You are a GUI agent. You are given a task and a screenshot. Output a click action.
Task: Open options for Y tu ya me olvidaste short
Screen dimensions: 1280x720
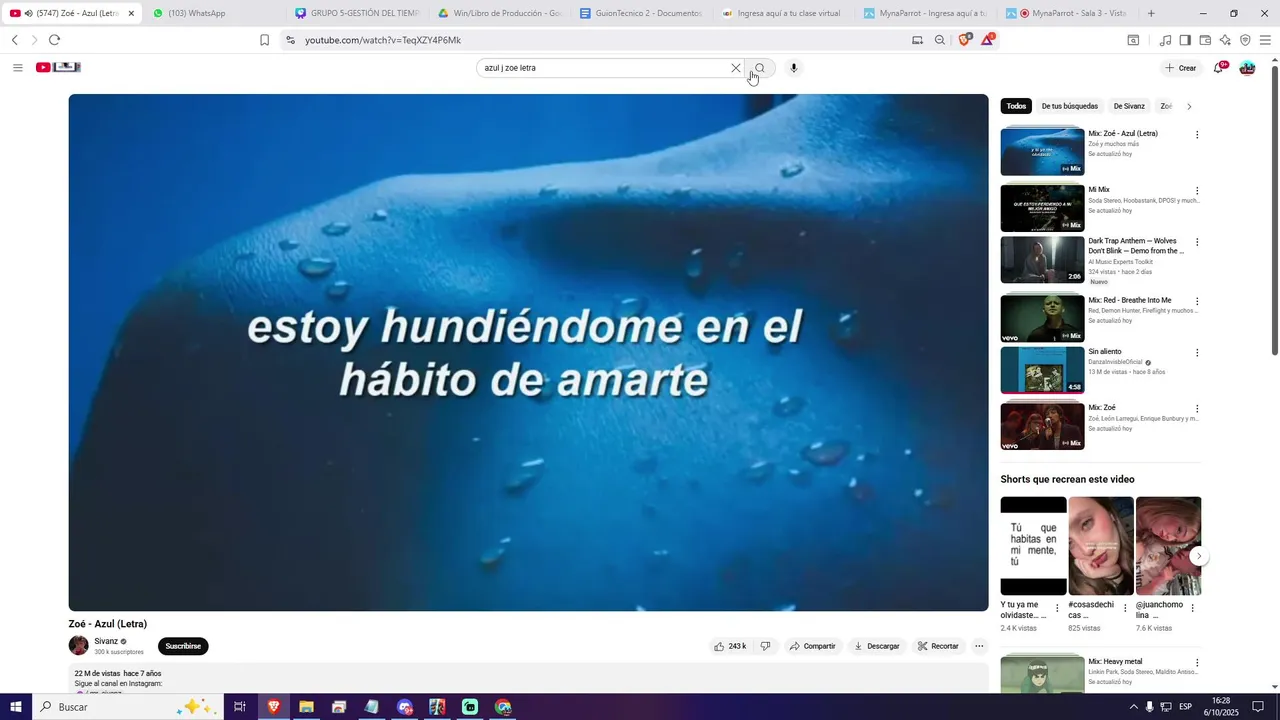coord(1057,608)
